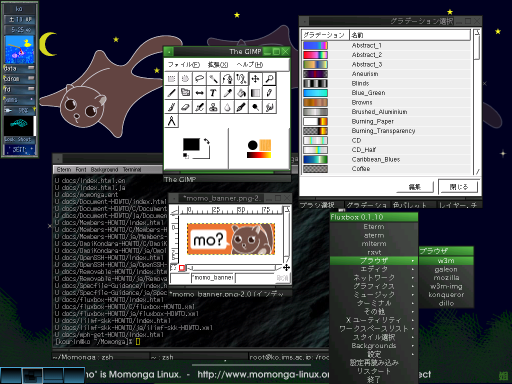Select the Fuzzy Select magic wand tool
The image size is (512, 384).
213,79
